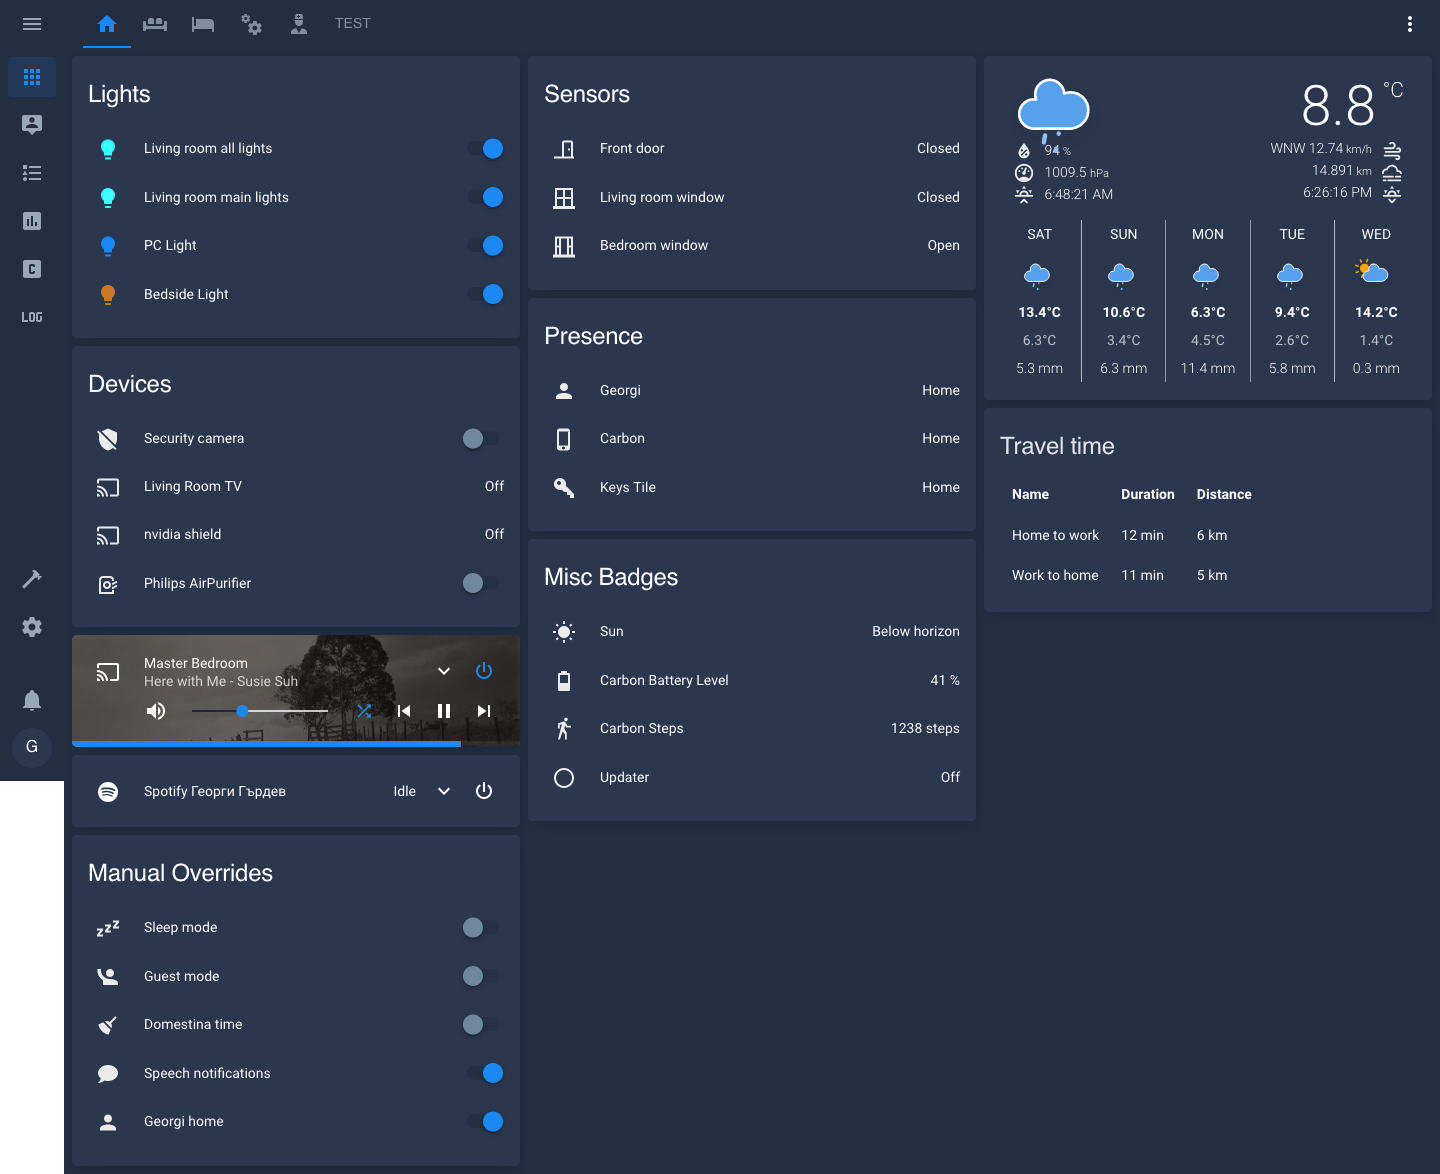Open the History chart icon in sidebar
1440x1174 pixels.
point(32,221)
